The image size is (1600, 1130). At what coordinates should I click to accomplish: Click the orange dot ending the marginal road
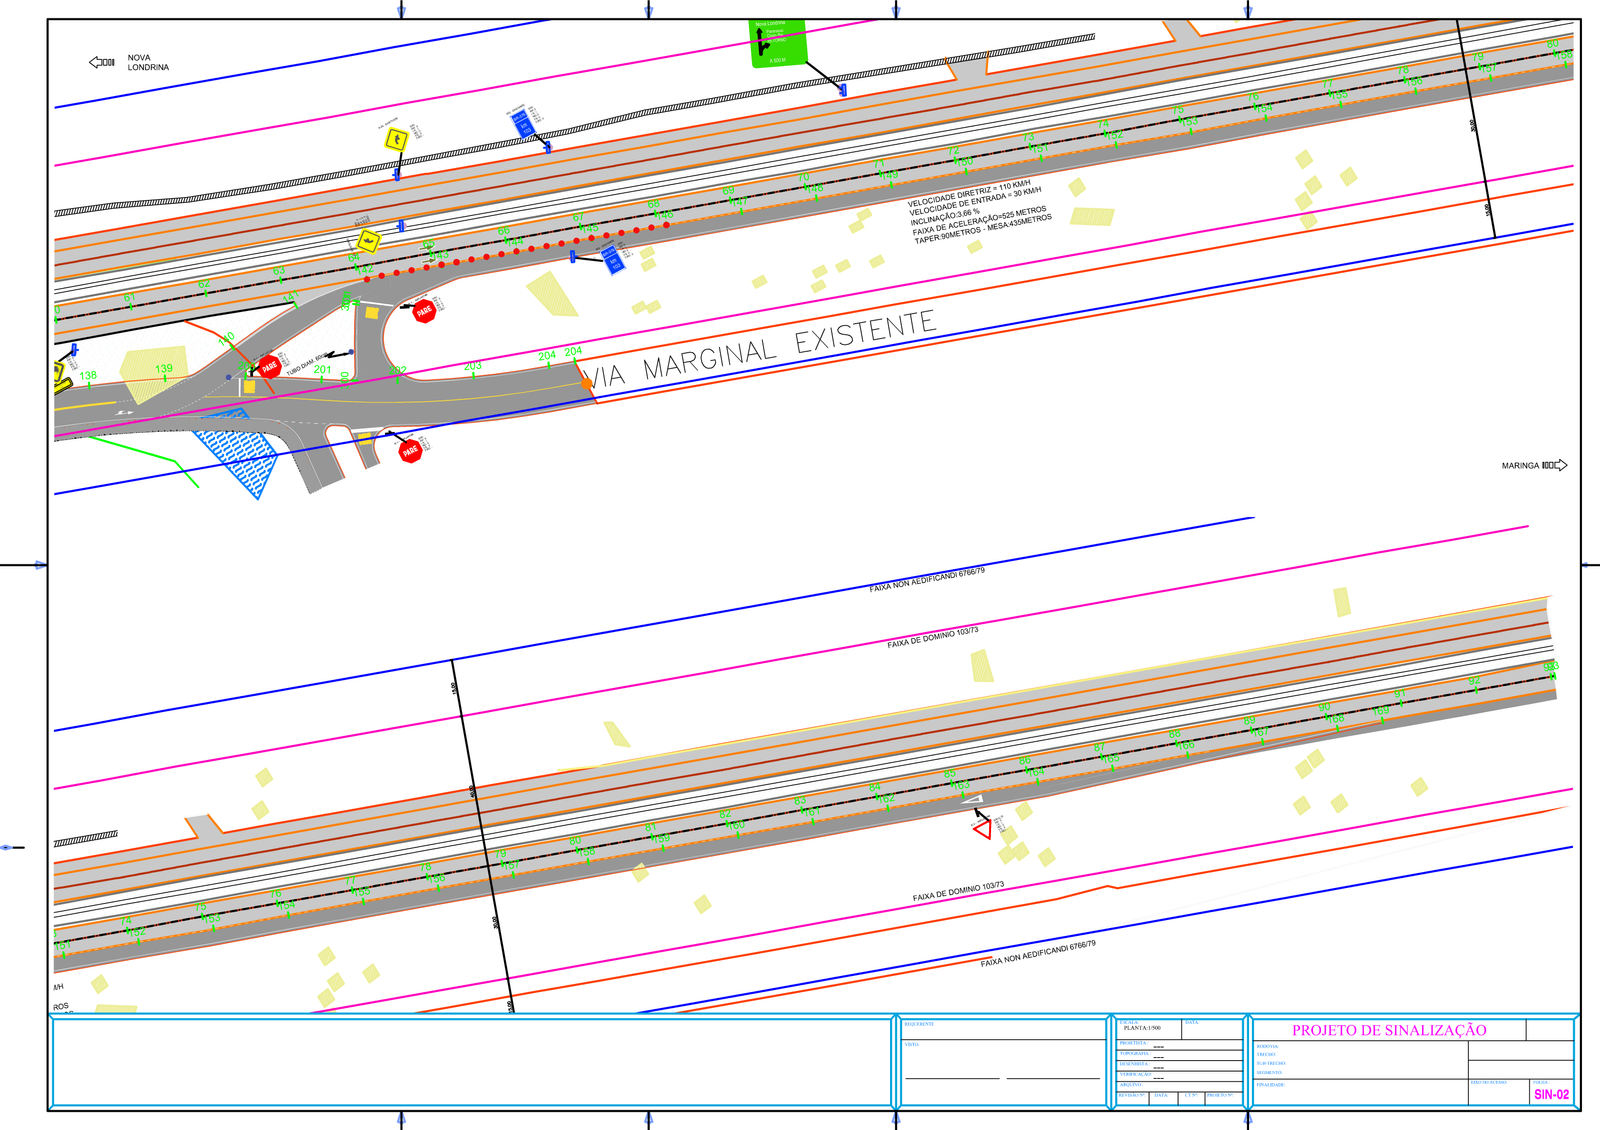coord(587,383)
